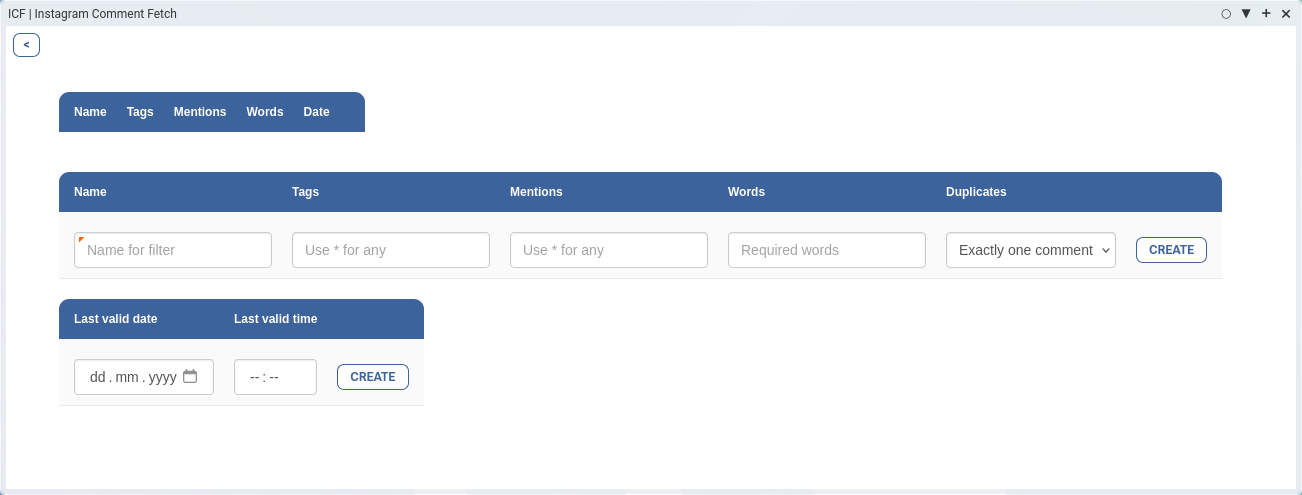Click the 'Last valid time' header label
This screenshot has height=495, width=1302.
[x=275, y=319]
